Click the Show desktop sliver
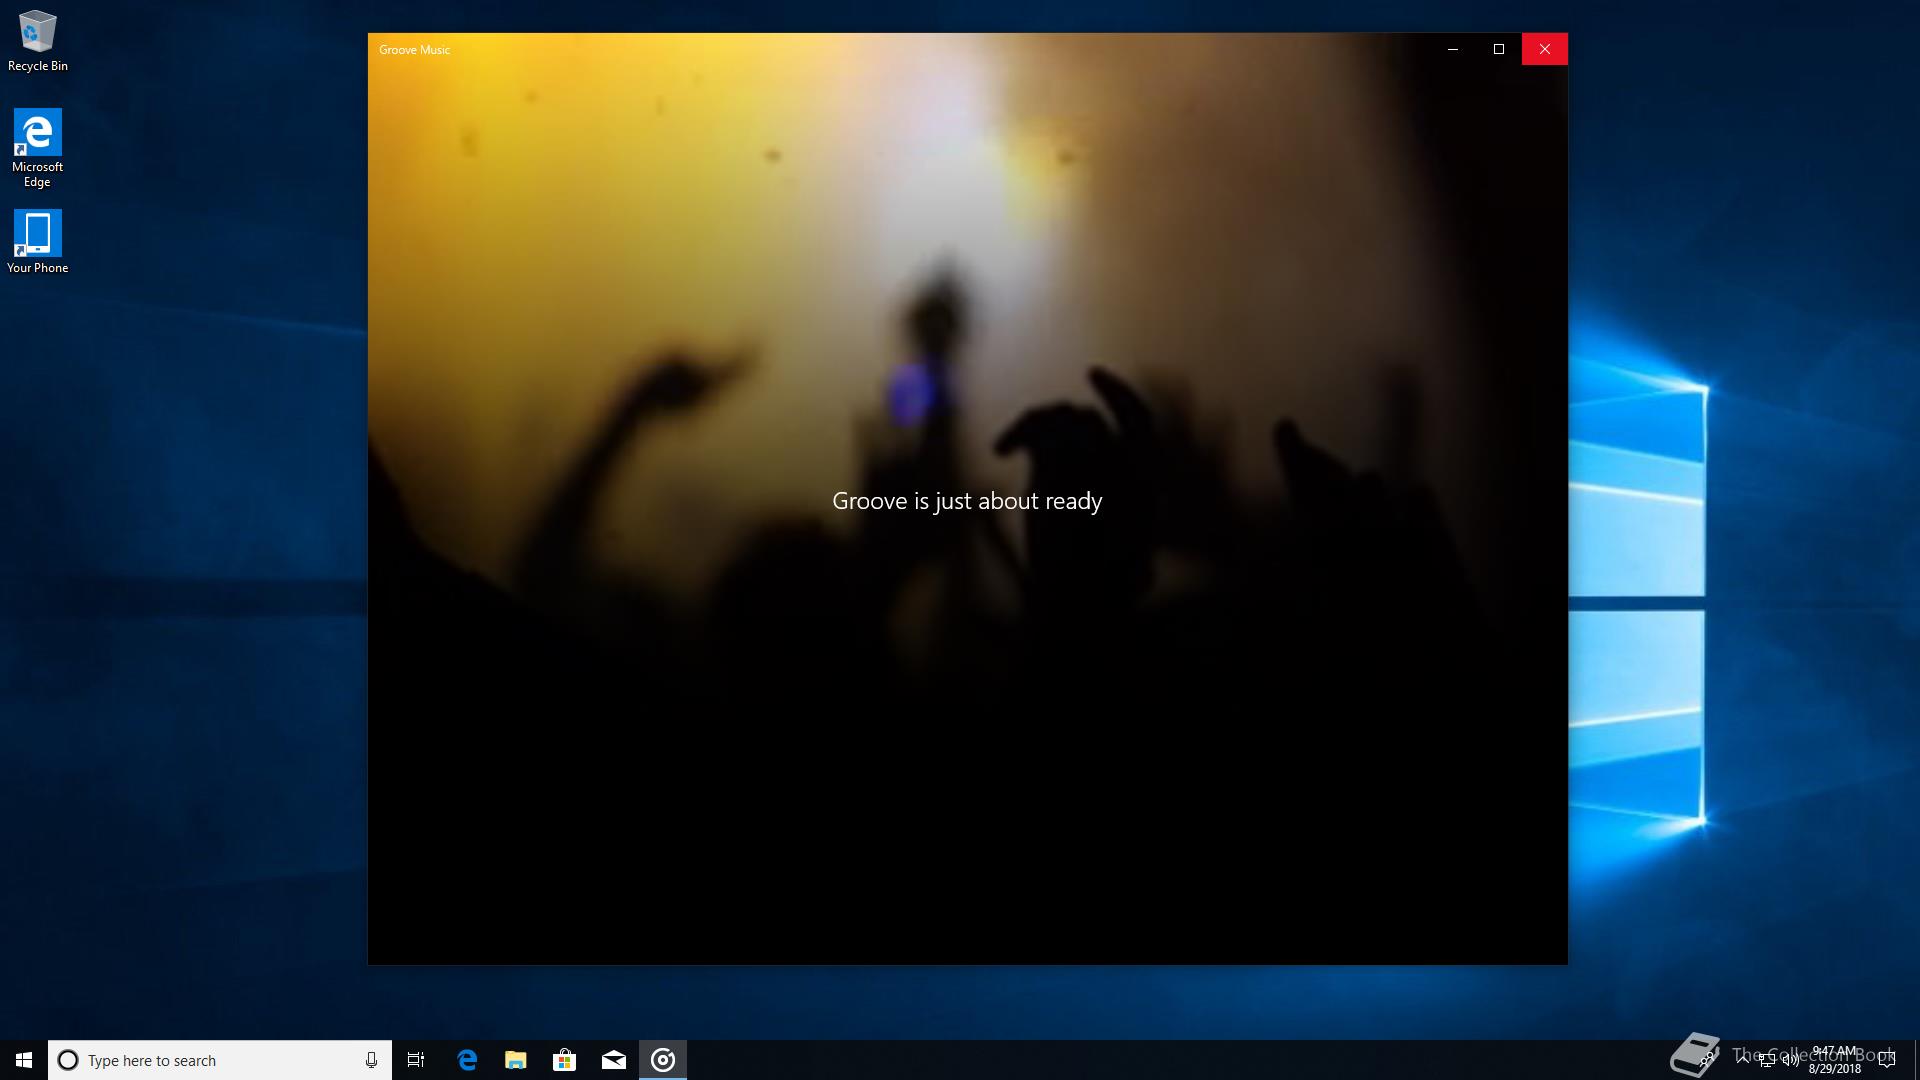 tap(1917, 1060)
